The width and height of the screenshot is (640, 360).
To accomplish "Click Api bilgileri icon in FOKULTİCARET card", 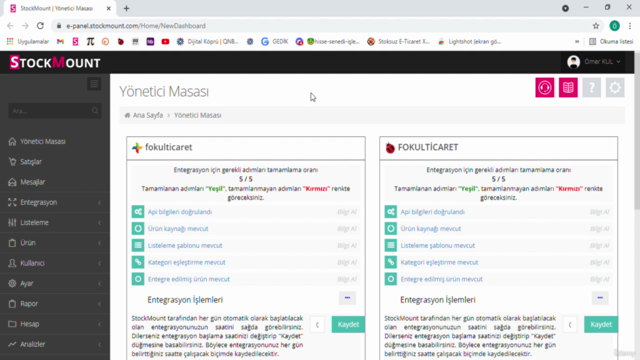I will 391,211.
